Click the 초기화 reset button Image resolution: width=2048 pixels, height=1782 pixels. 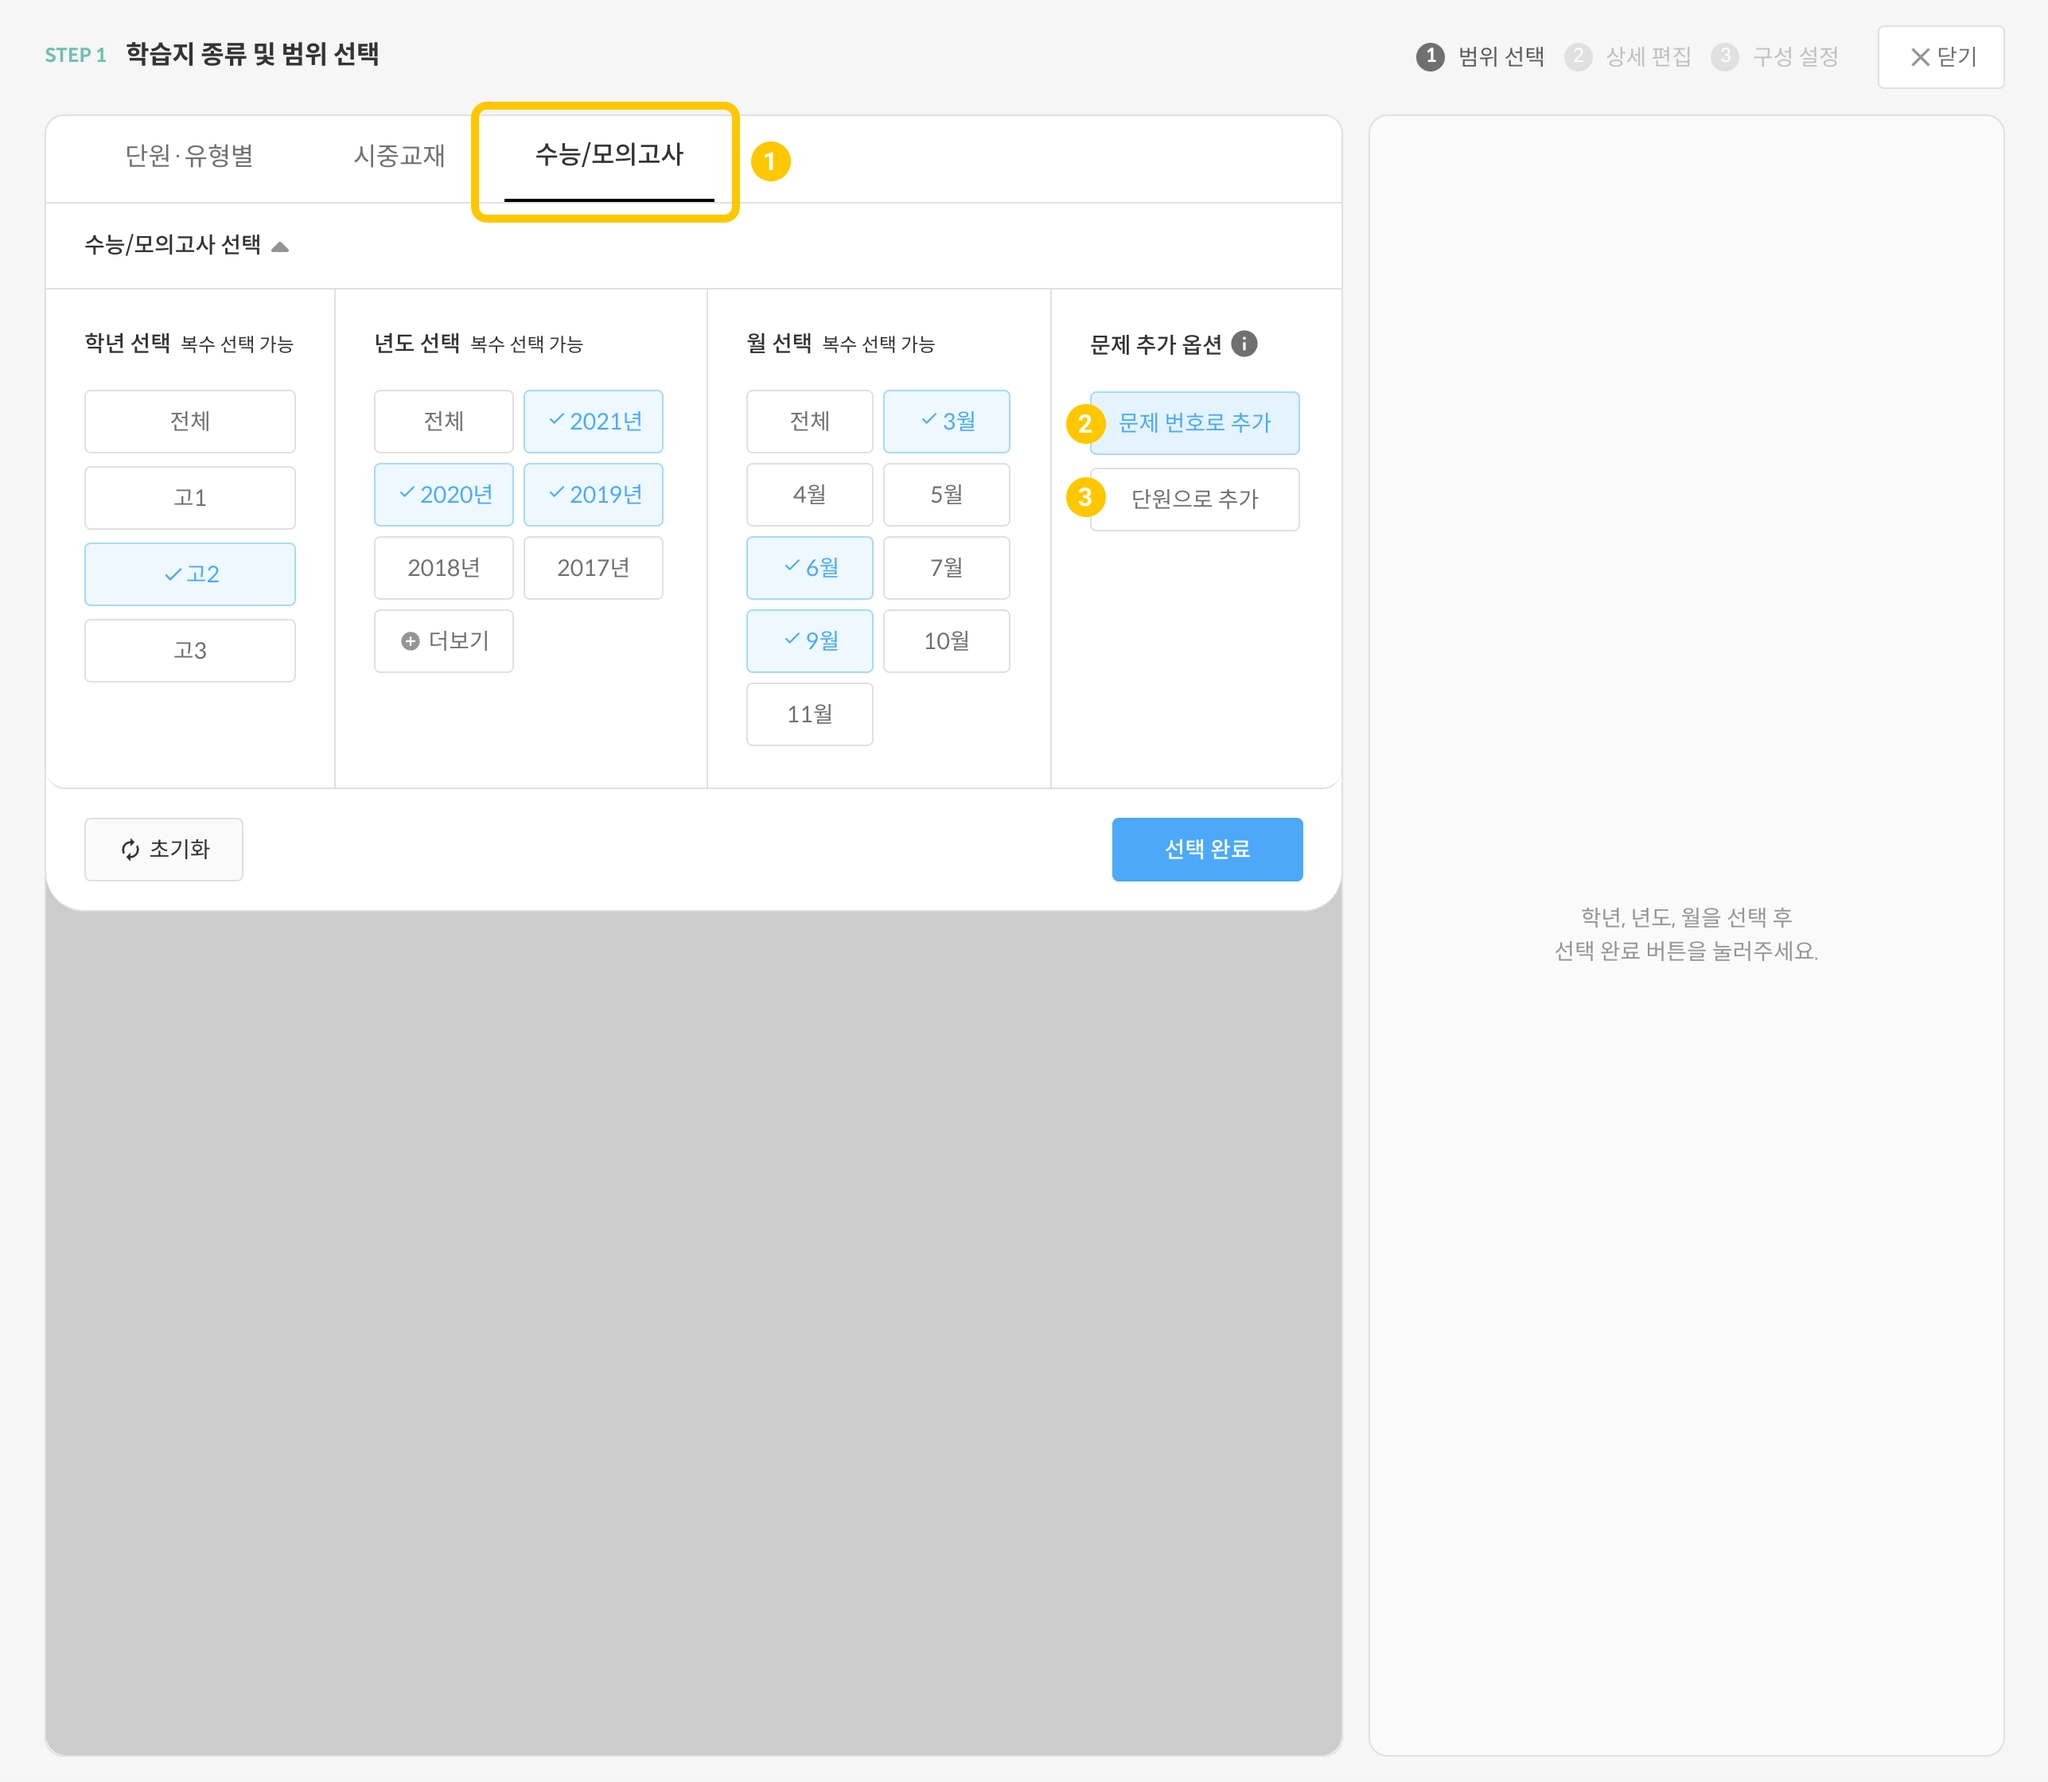coord(164,849)
